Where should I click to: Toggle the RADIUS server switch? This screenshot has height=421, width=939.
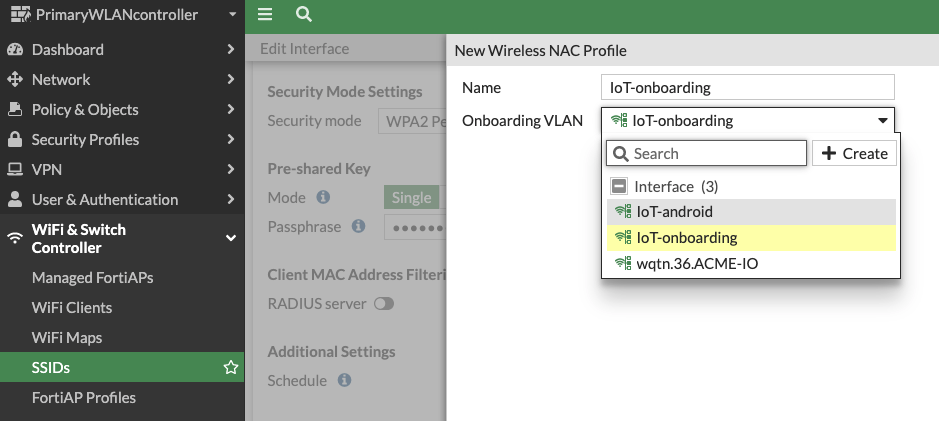tap(383, 304)
